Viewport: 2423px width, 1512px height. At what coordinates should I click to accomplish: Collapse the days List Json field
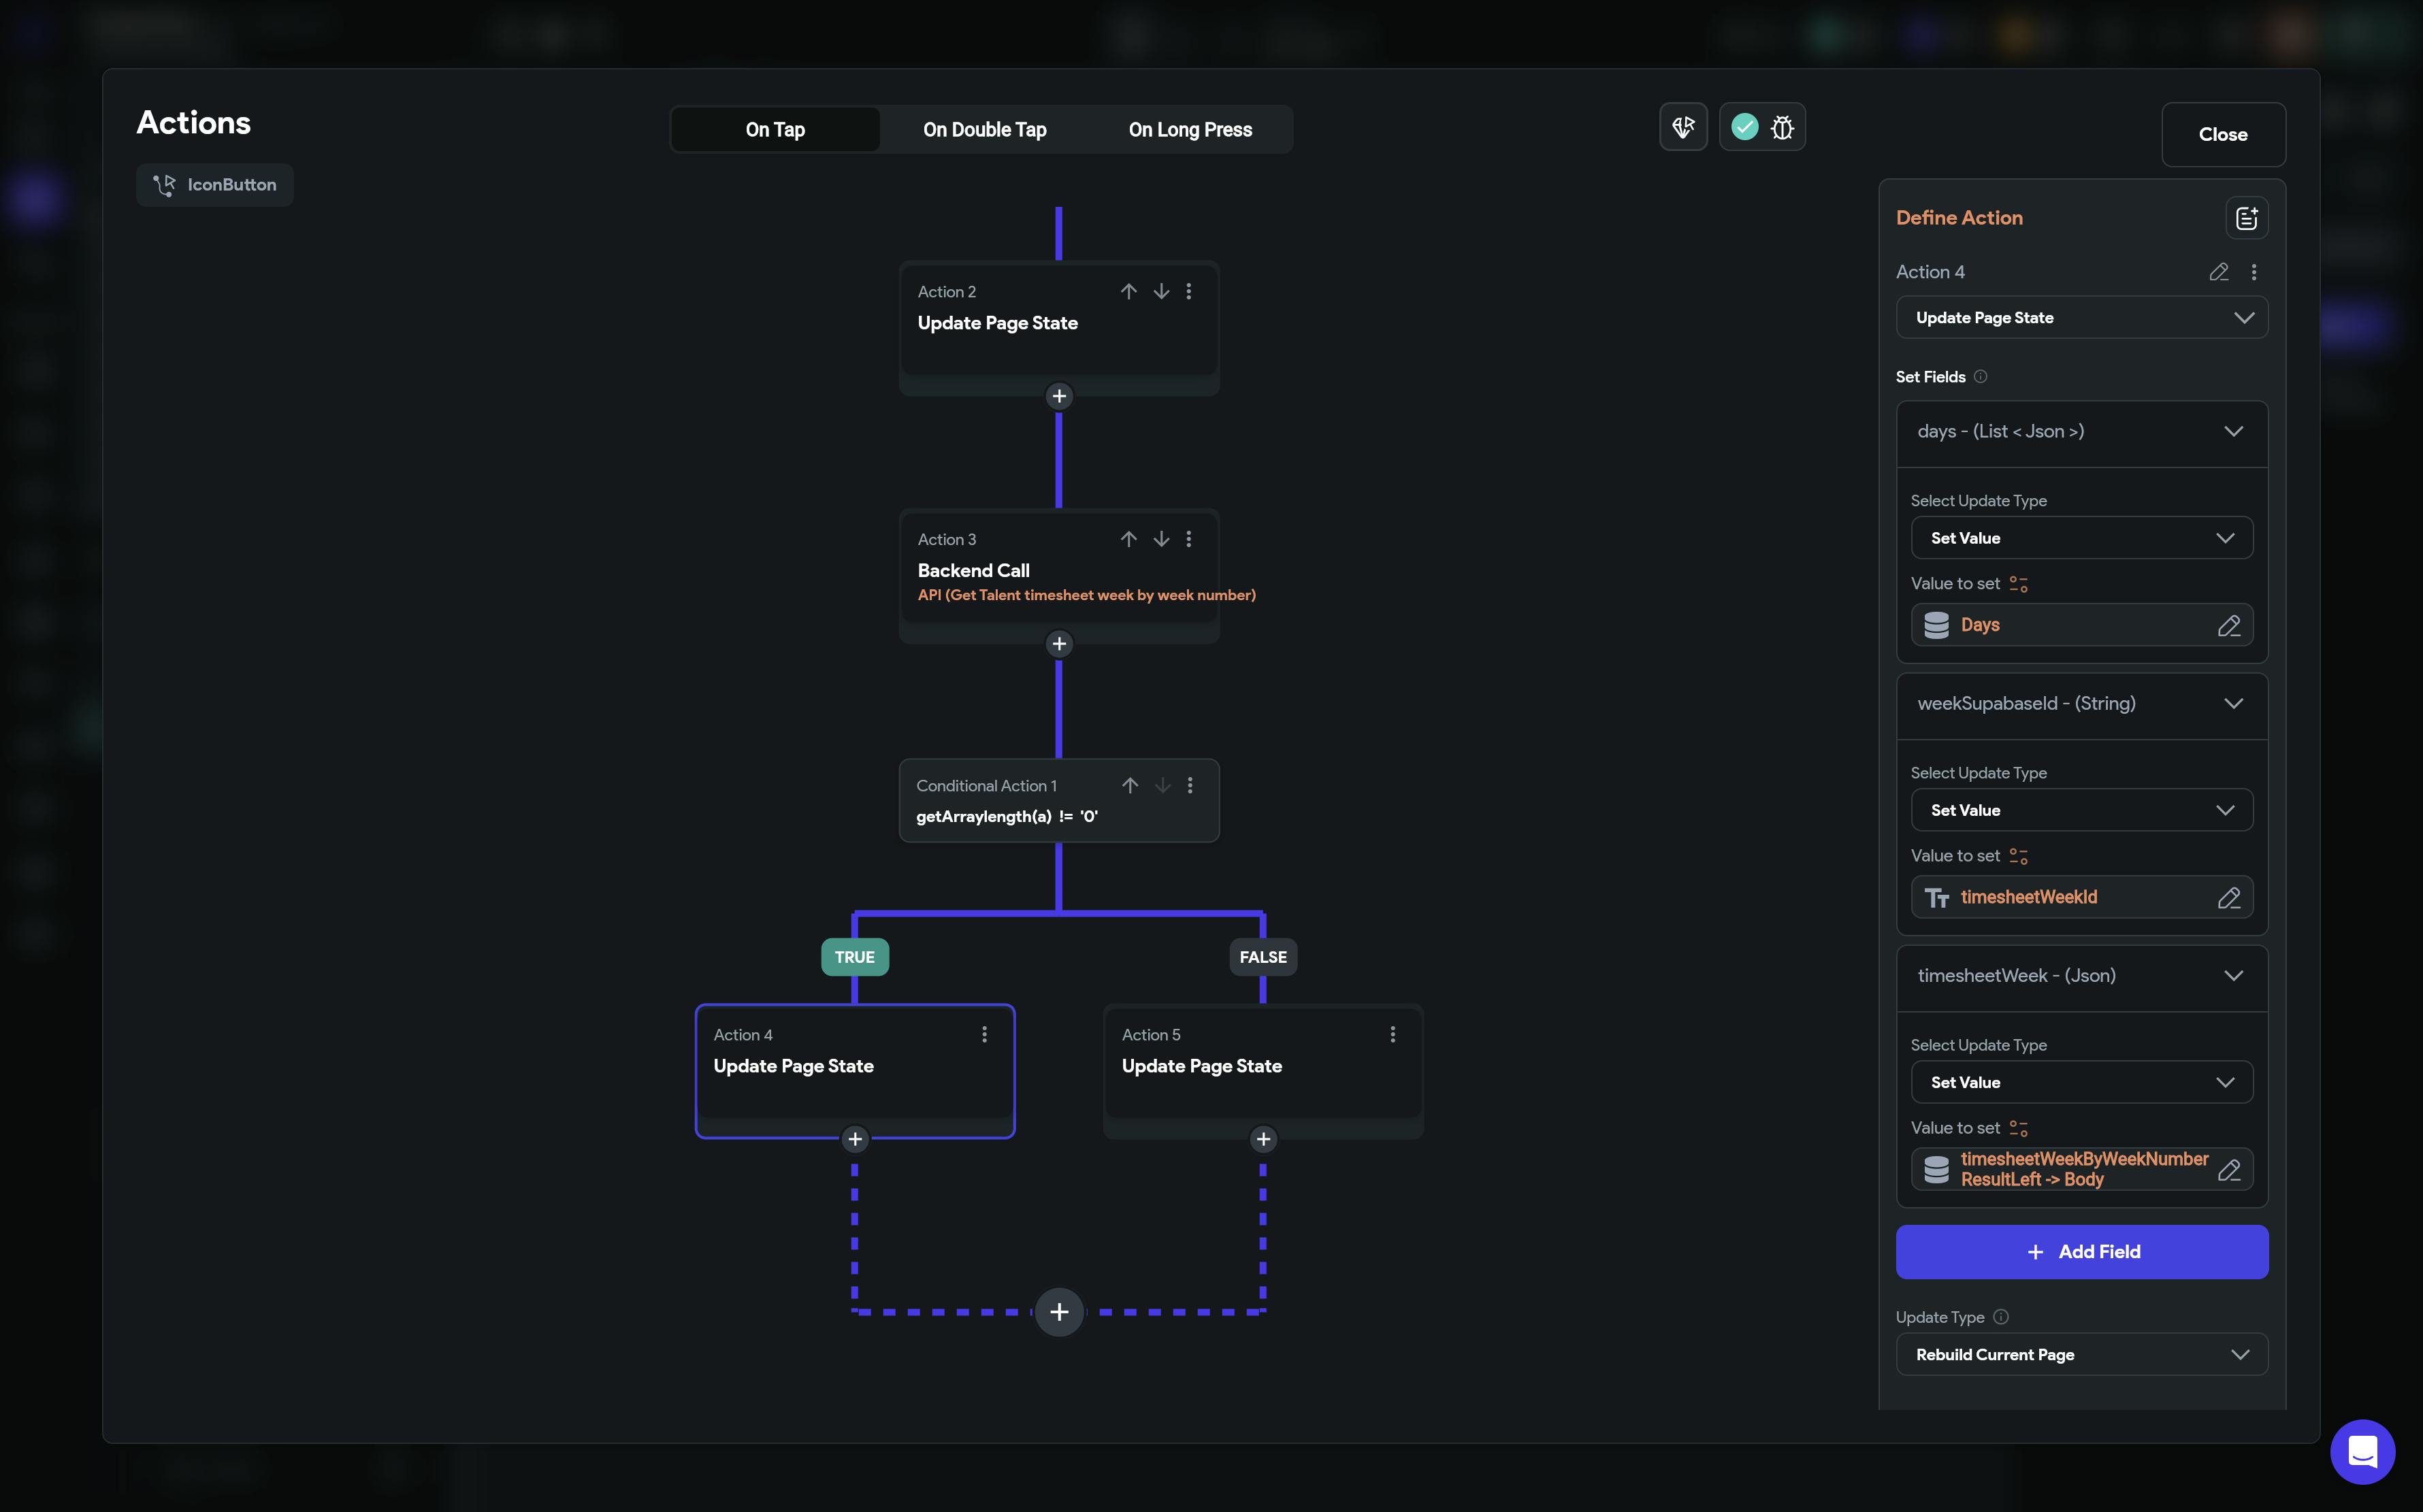pyautogui.click(x=2233, y=432)
